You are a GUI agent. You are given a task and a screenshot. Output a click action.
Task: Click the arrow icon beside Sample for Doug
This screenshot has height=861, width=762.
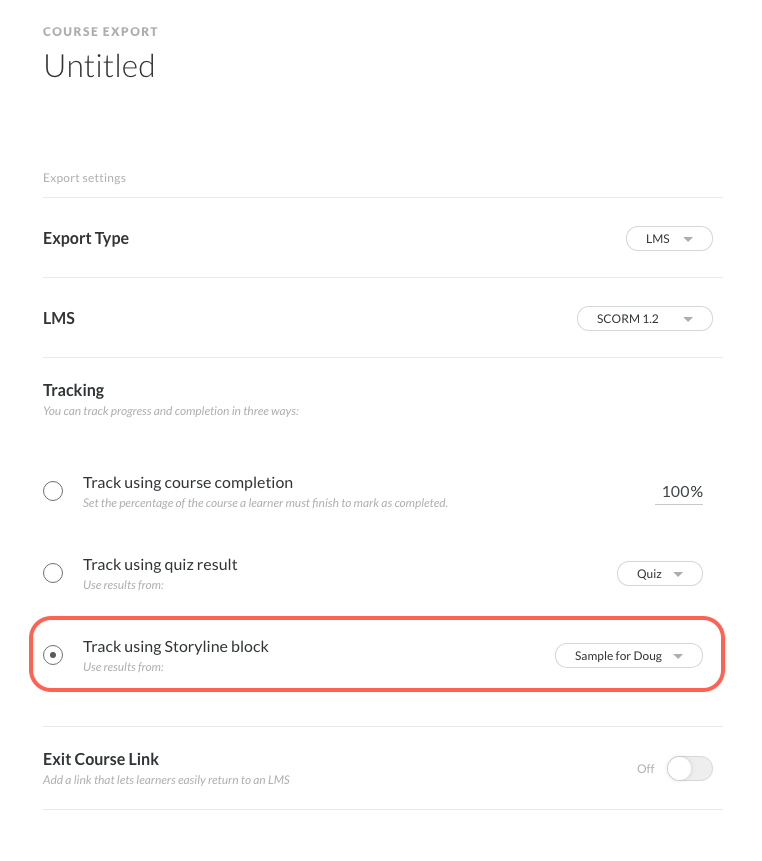pyautogui.click(x=678, y=656)
